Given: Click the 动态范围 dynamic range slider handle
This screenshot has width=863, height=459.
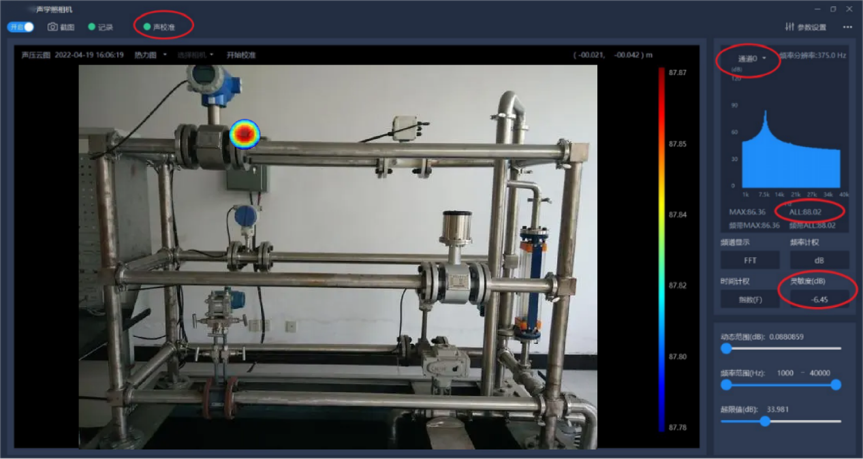Looking at the screenshot, I should pos(727,348).
